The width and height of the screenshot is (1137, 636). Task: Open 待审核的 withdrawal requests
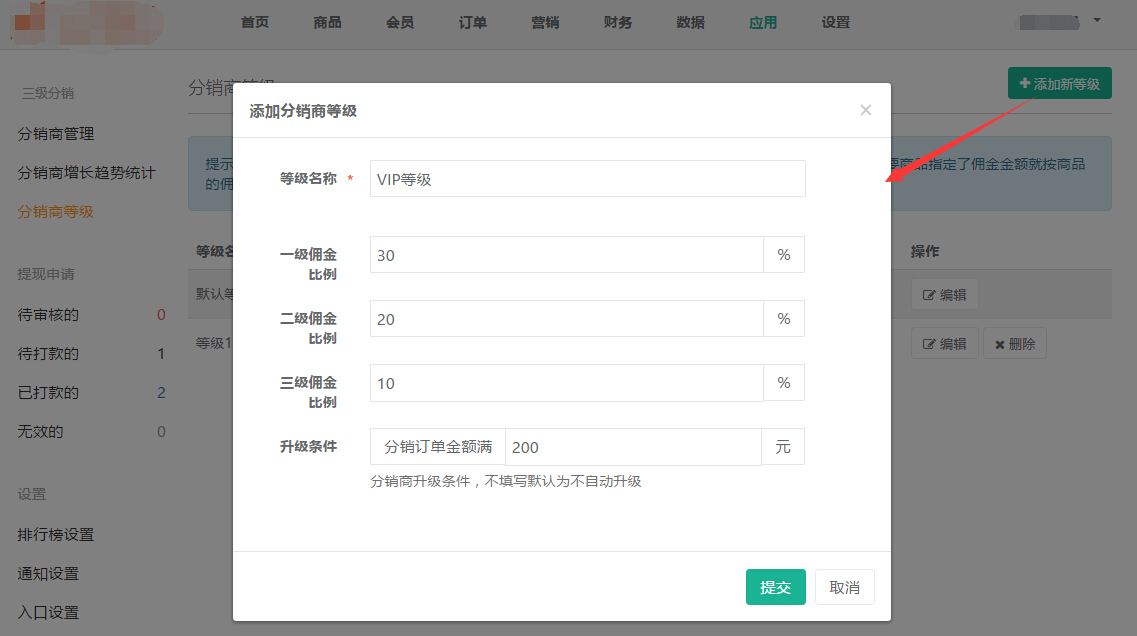(x=48, y=315)
